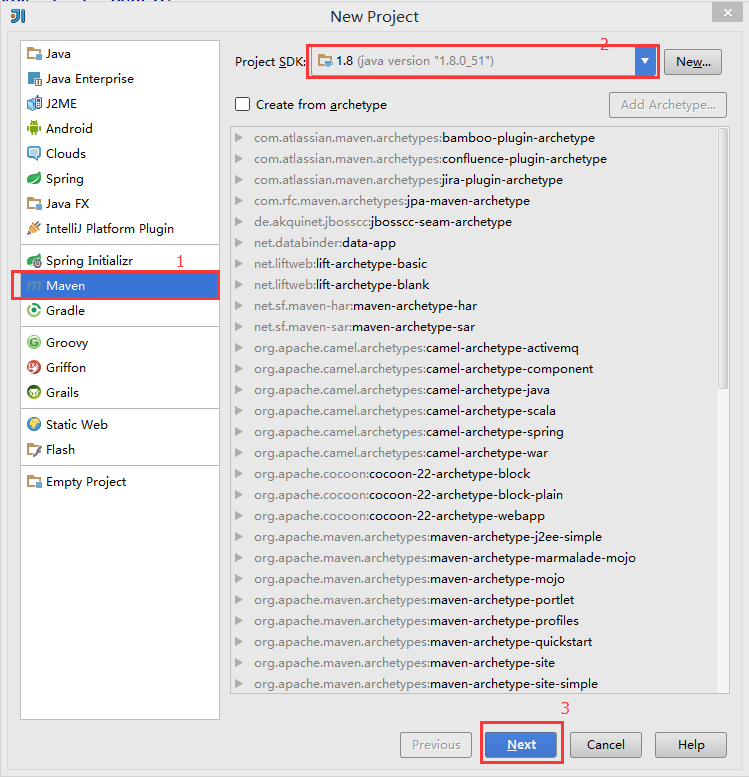Choose Gradle project type label
The height and width of the screenshot is (777, 749).
tap(65, 311)
